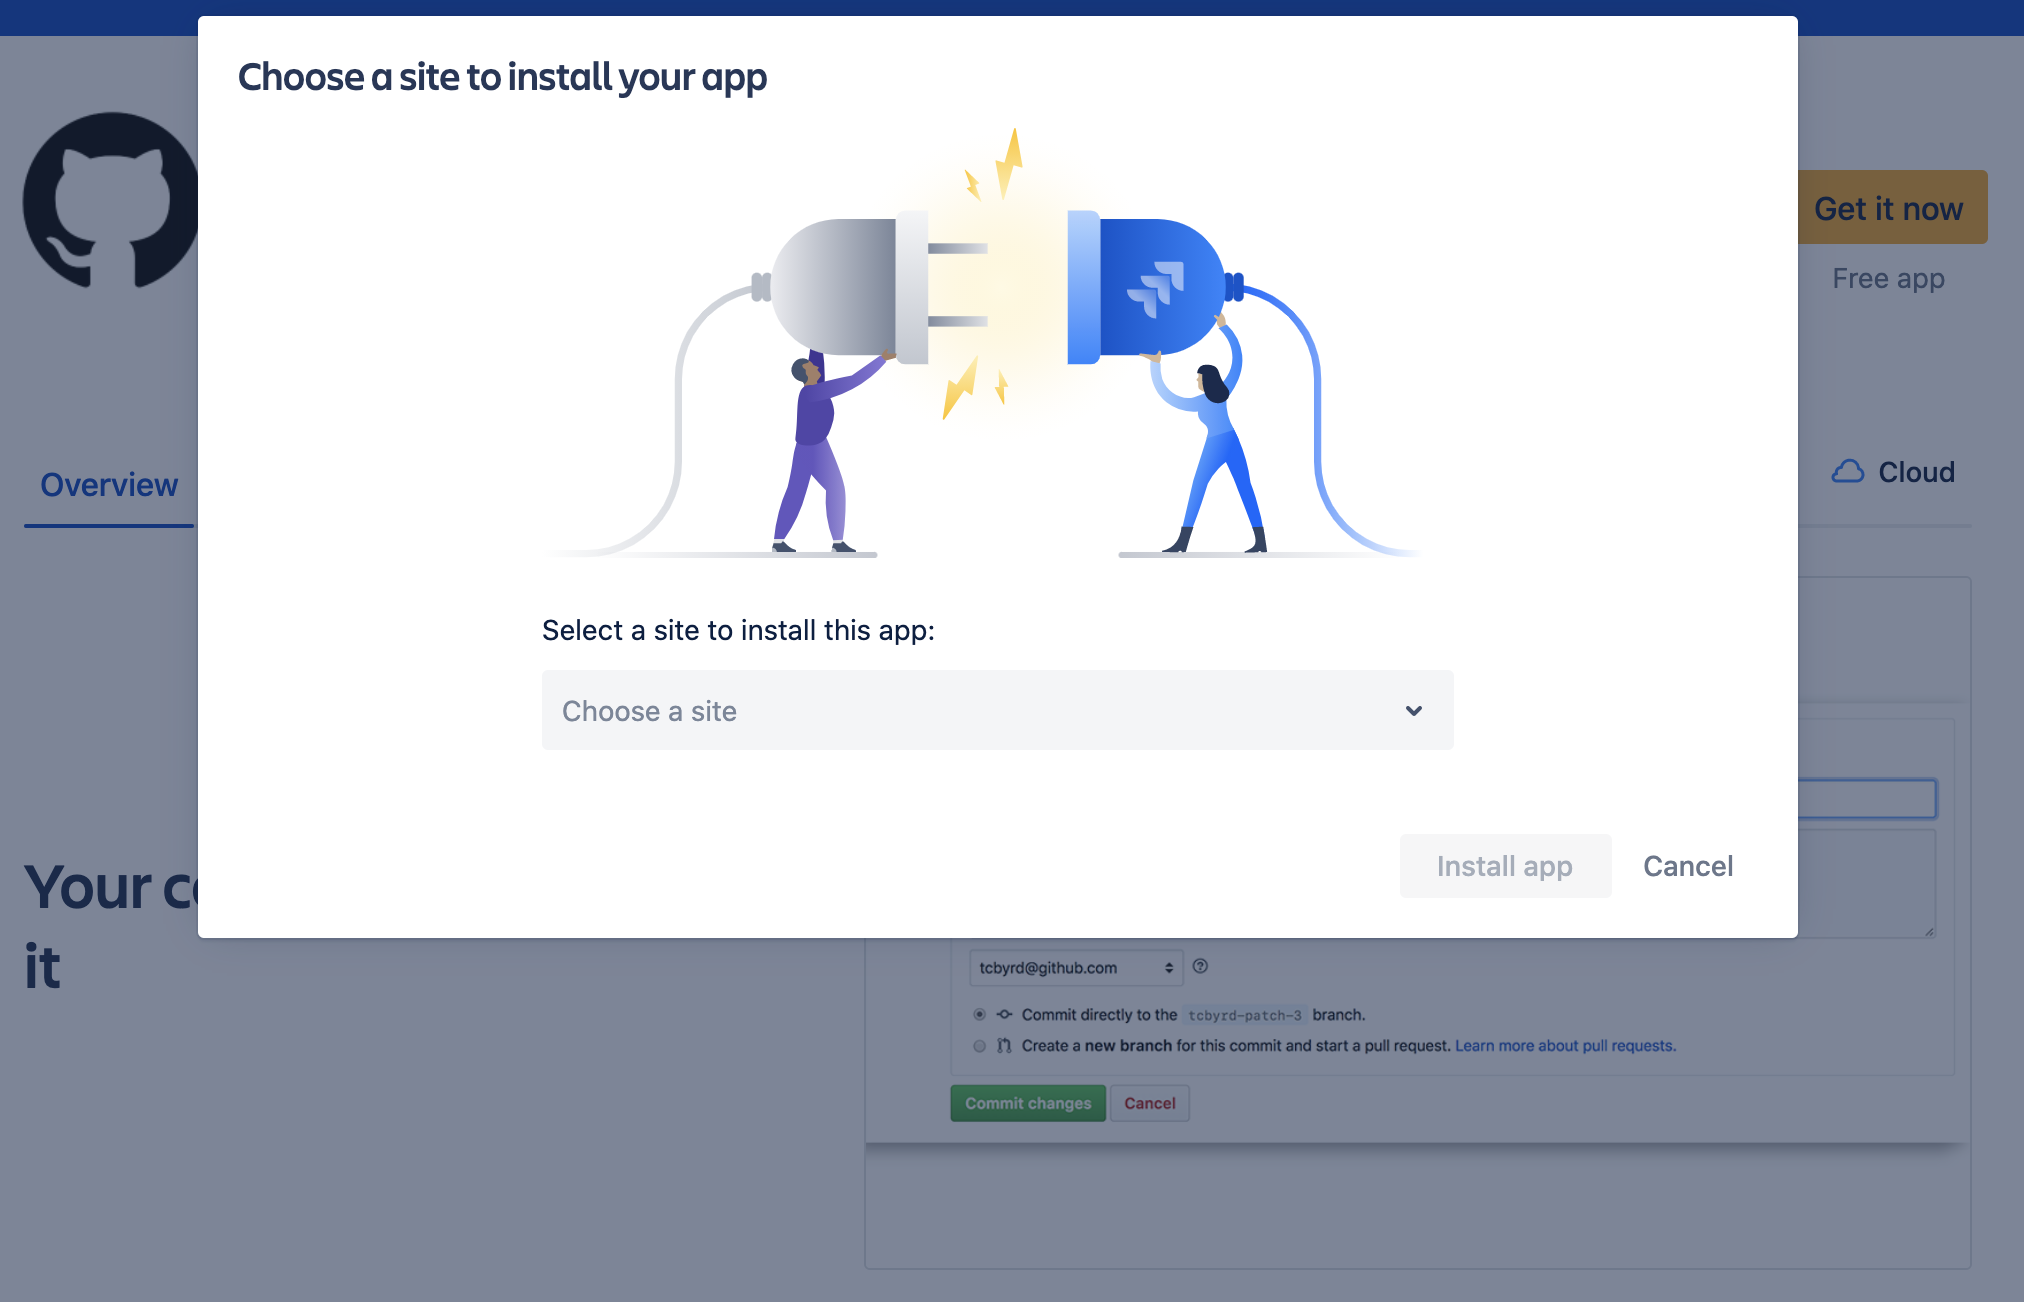The width and height of the screenshot is (2024, 1302).
Task: Open the tcbyrd@github.com email dropdown
Action: pos(1076,968)
